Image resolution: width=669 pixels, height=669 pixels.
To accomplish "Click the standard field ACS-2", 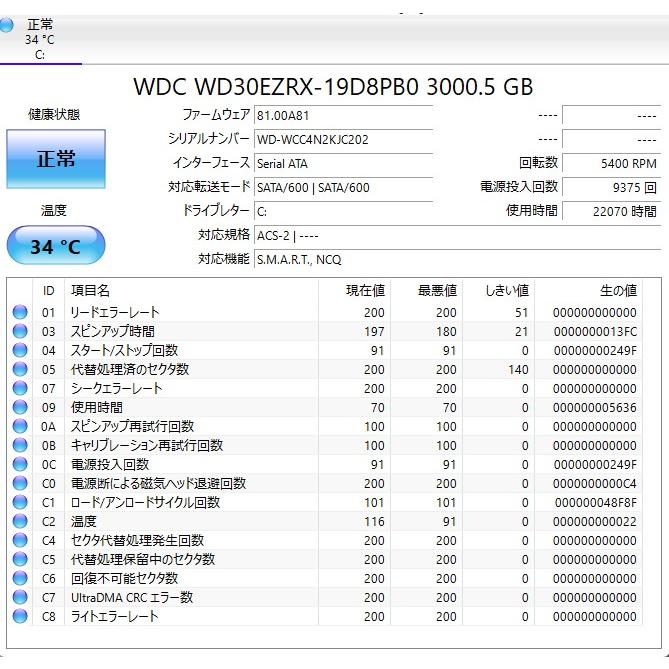I will 457,236.
